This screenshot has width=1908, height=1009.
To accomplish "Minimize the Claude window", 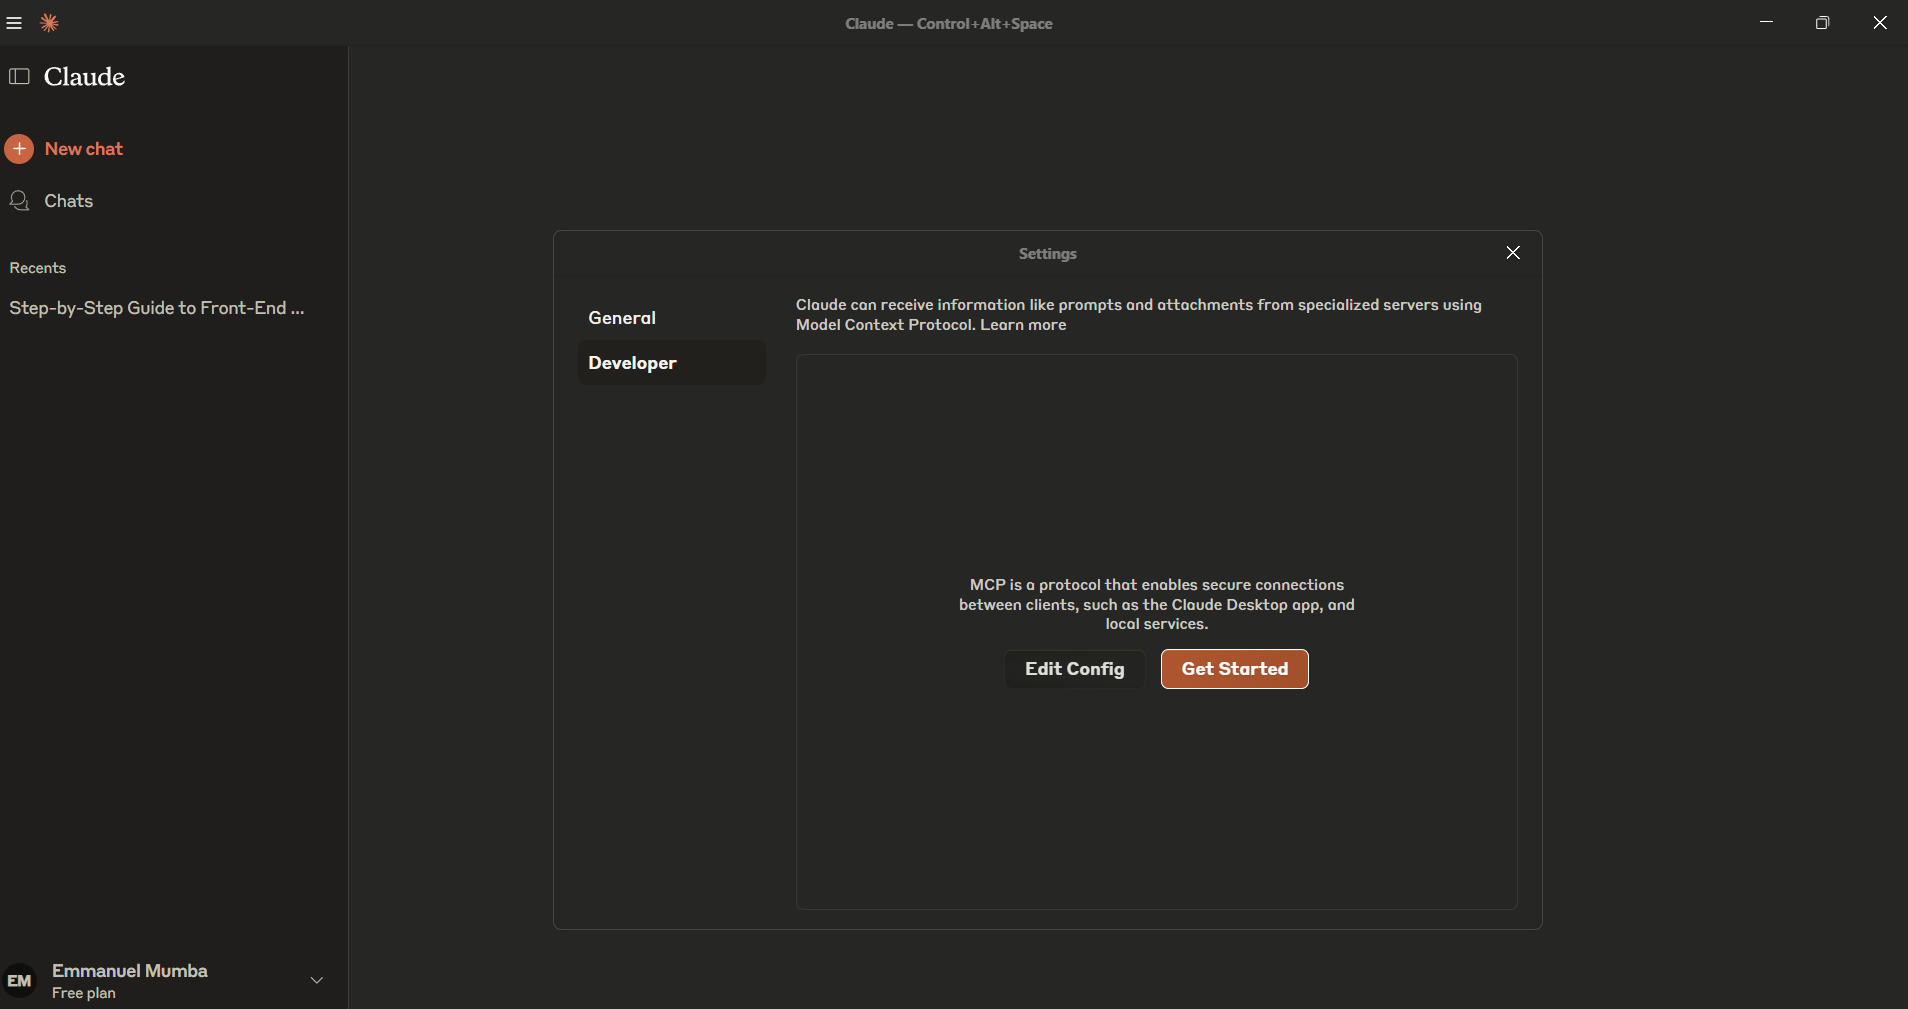I will point(1767,22).
